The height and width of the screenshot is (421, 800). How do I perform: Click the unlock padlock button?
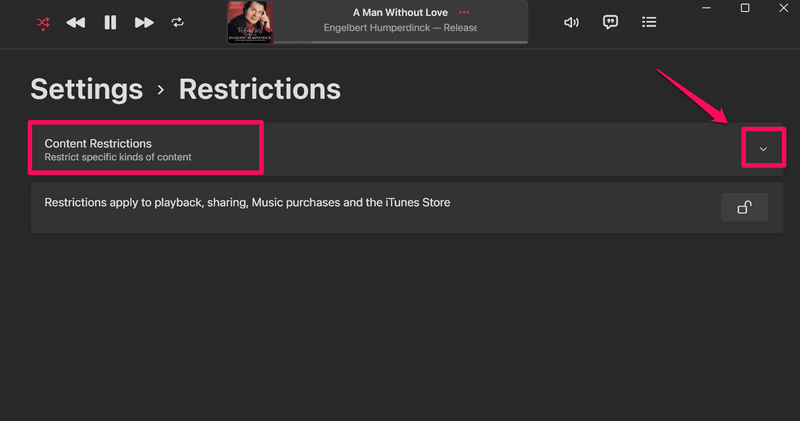[744, 207]
